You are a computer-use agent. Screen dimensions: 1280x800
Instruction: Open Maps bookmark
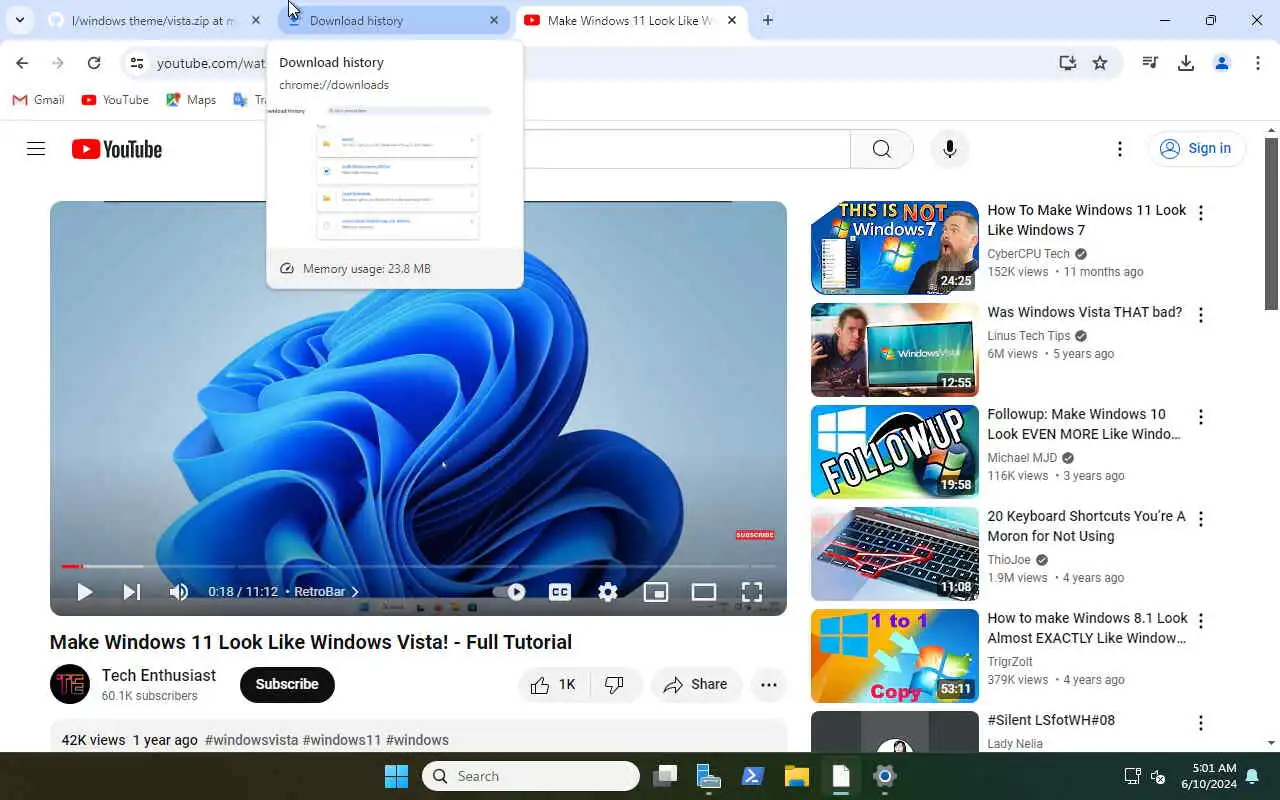click(191, 100)
